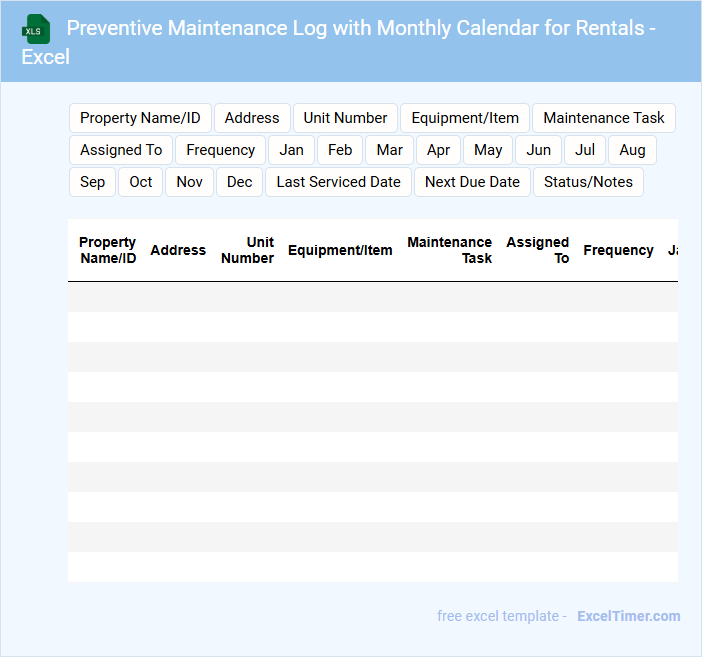
Task: Select the Last Serviced Date tag
Action: click(338, 182)
